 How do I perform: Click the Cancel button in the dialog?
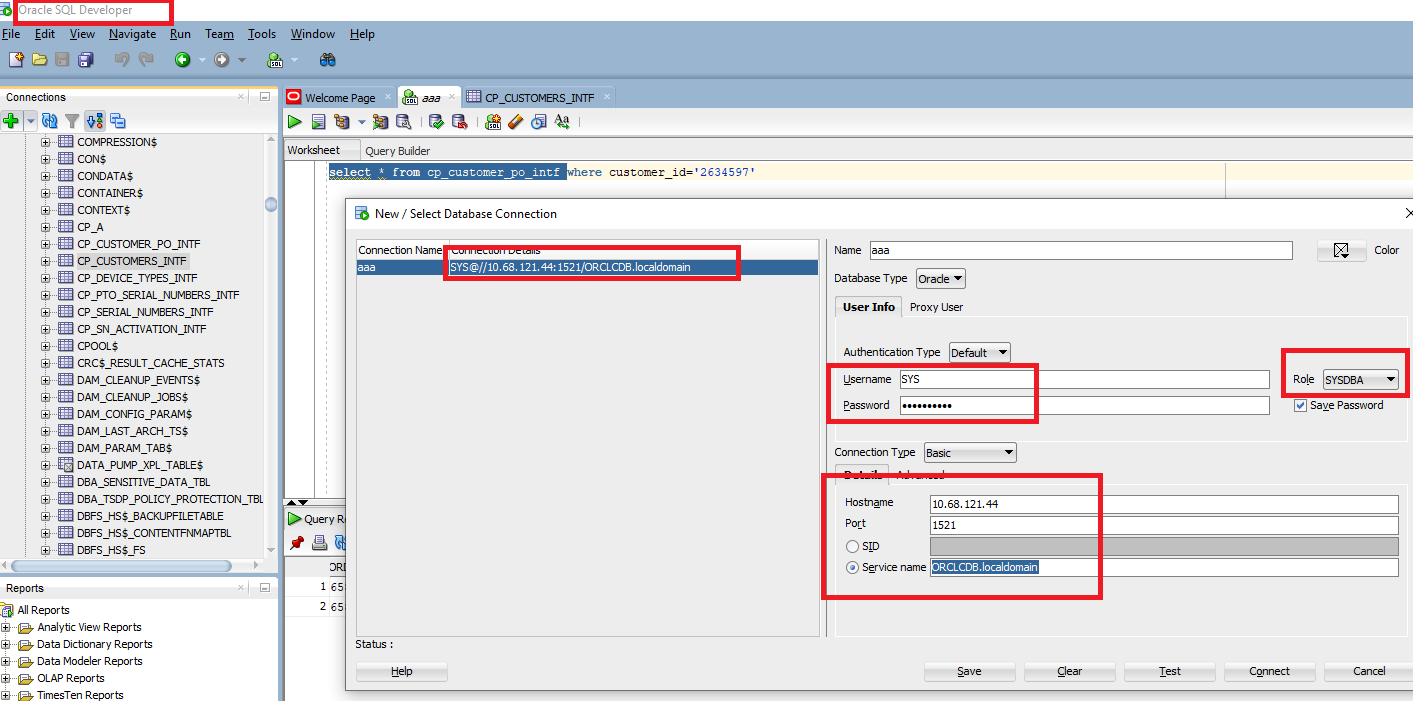coord(1369,671)
